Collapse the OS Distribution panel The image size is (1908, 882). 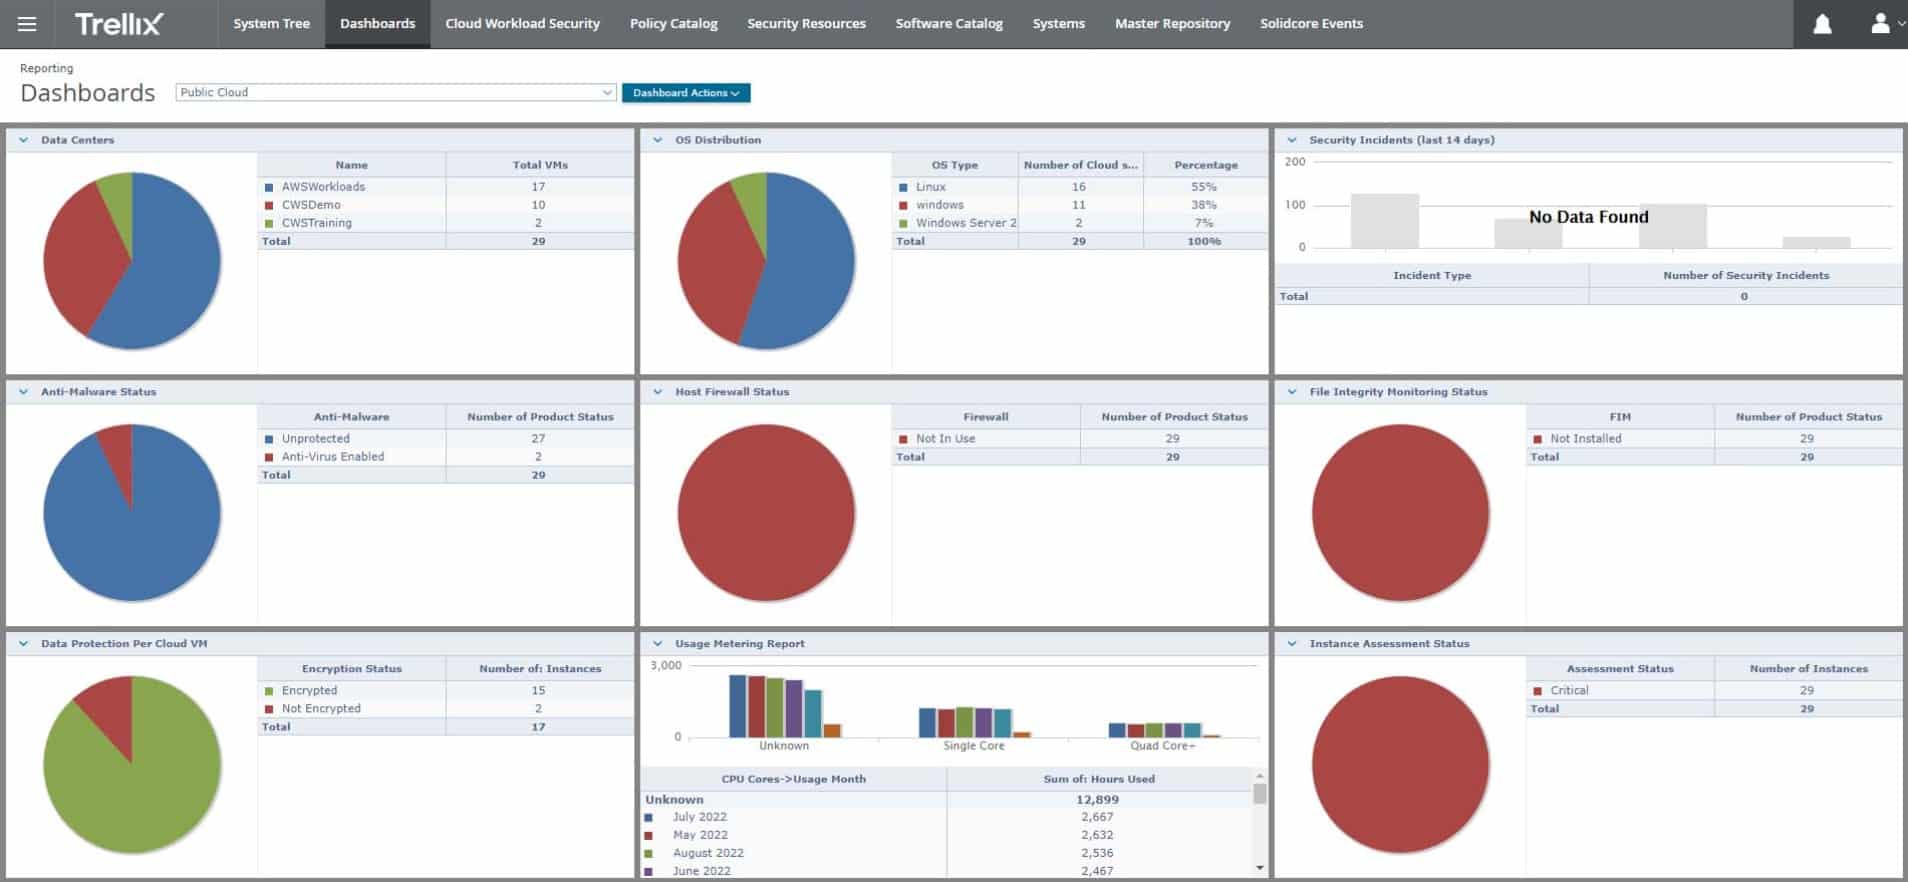(x=658, y=140)
